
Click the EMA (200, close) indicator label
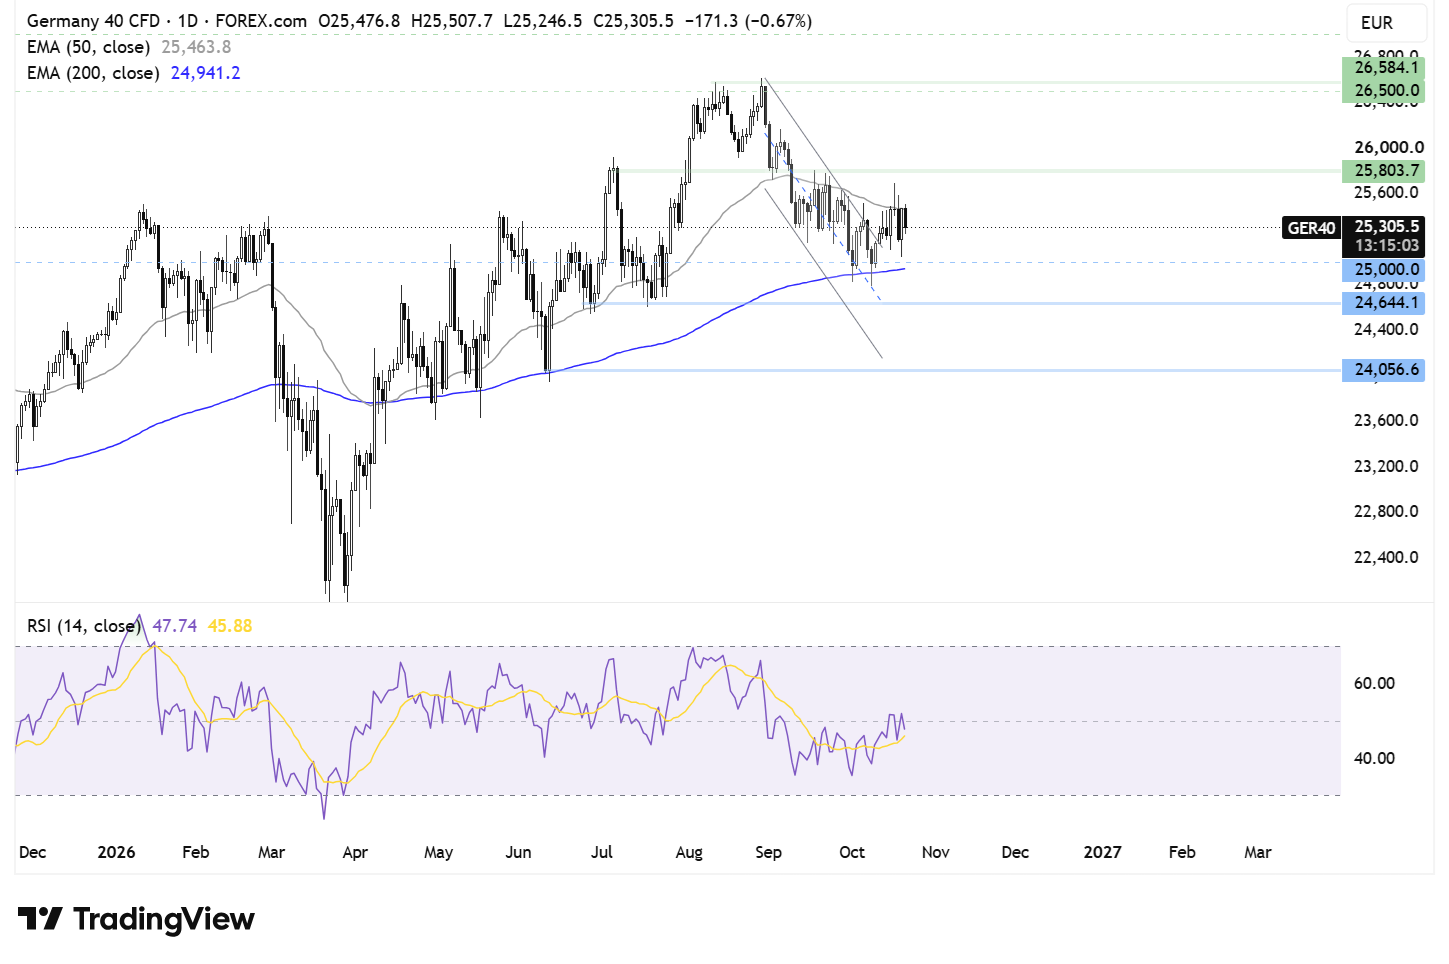point(93,73)
